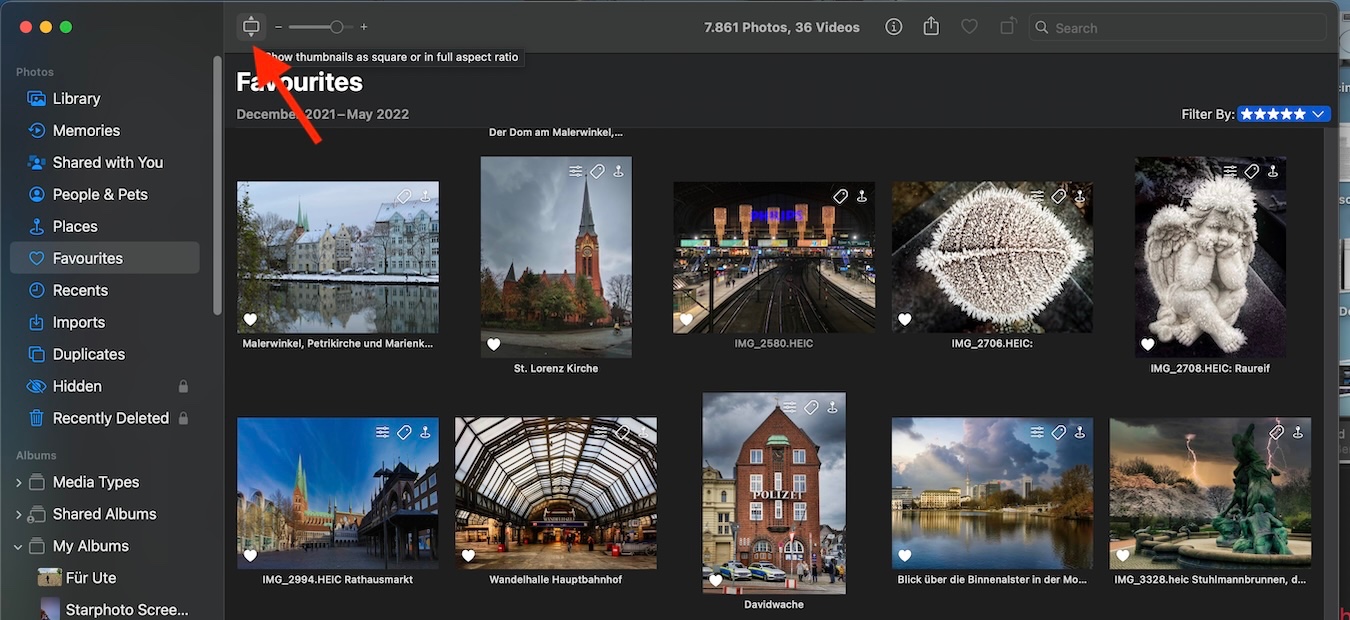Open the Filter By star rating dropdown
The height and width of the screenshot is (620, 1350).
pos(1284,114)
